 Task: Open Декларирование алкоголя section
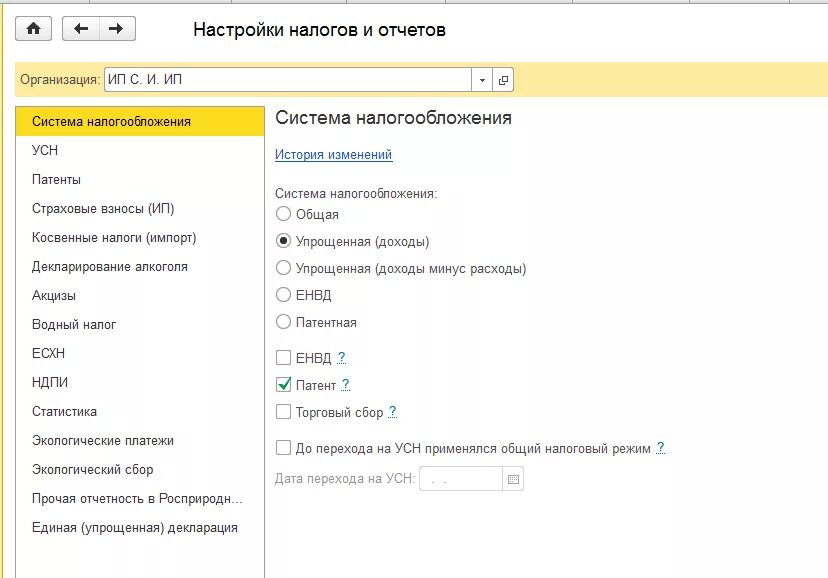coord(140,267)
